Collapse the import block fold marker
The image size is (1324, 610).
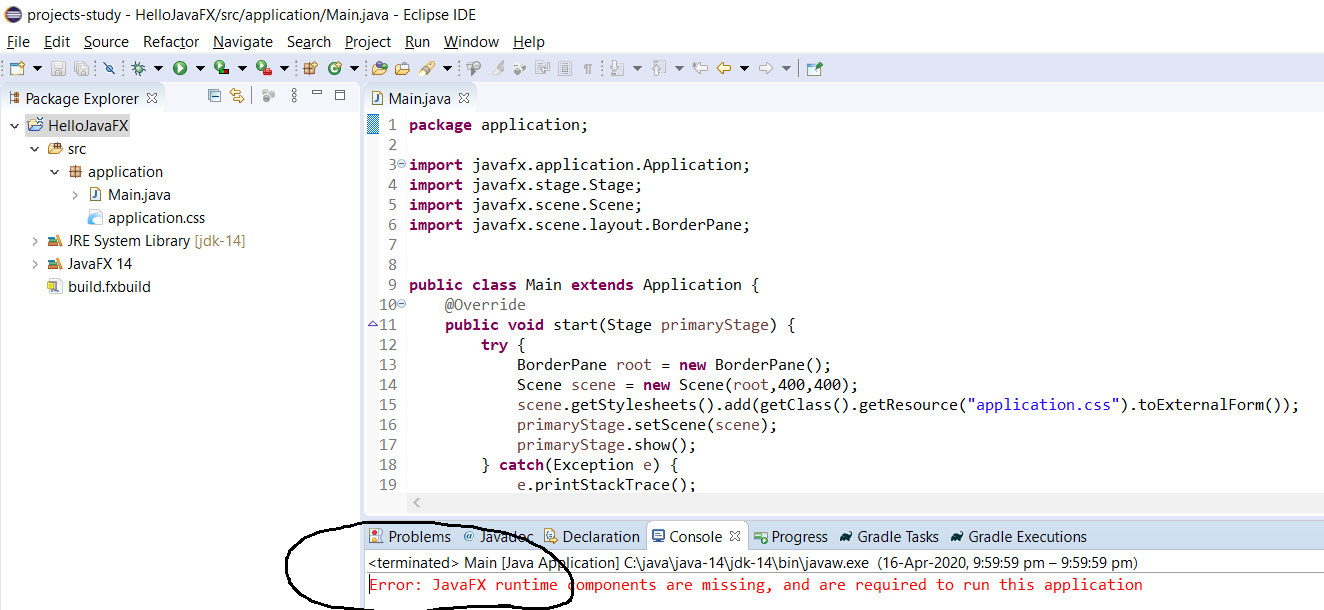(401, 164)
